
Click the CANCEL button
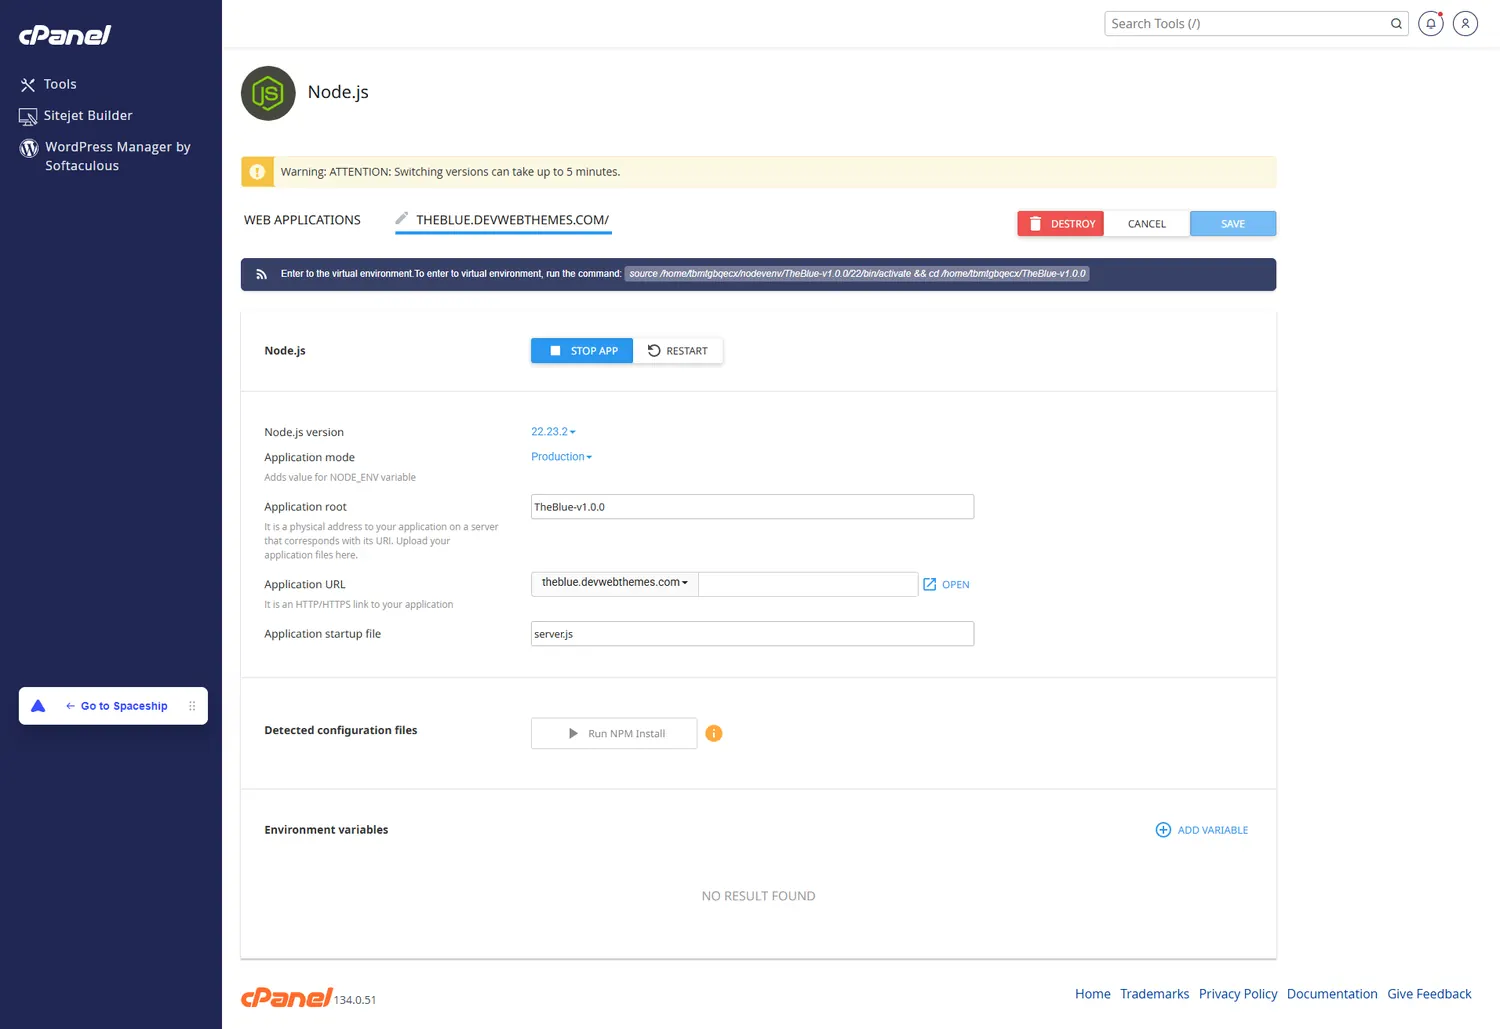tap(1147, 224)
